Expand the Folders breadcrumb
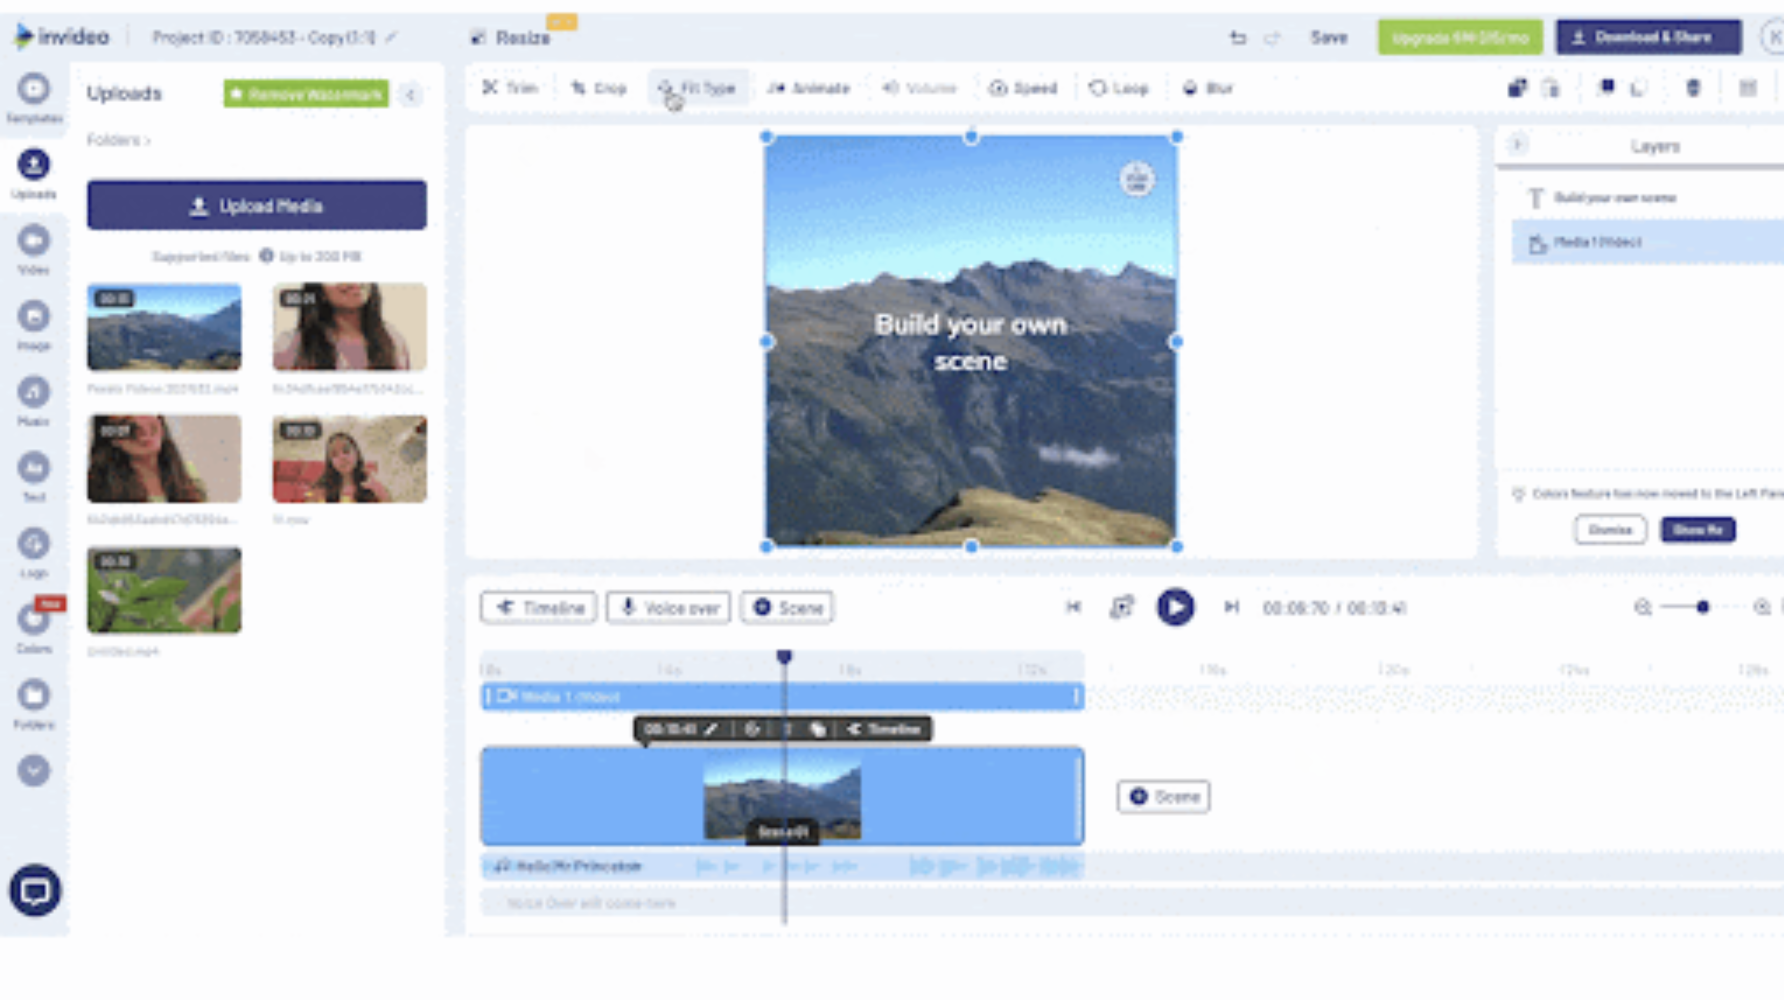 tap(118, 140)
